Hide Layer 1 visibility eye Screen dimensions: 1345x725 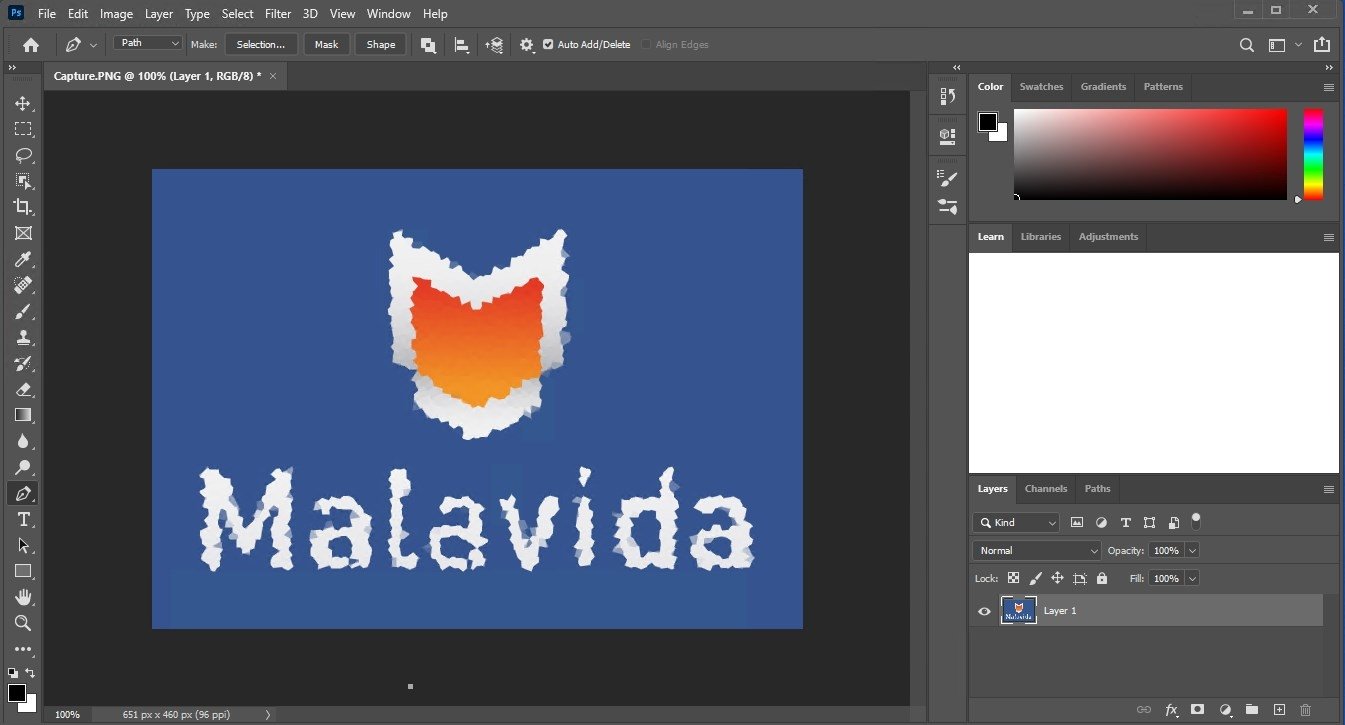(984, 611)
